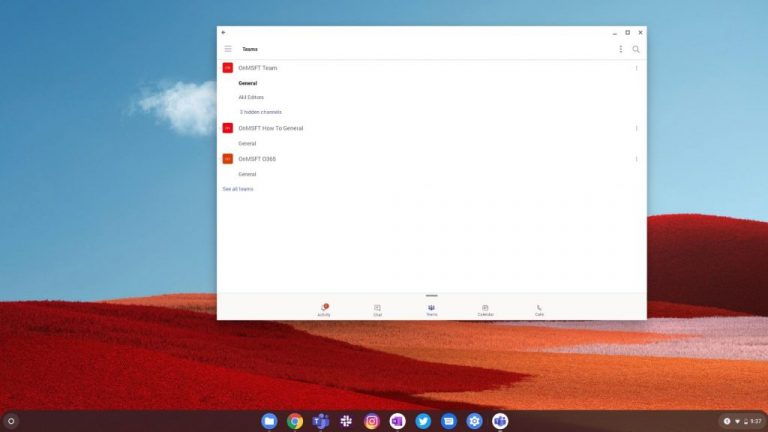Switch to the Calls tab

[539, 310]
